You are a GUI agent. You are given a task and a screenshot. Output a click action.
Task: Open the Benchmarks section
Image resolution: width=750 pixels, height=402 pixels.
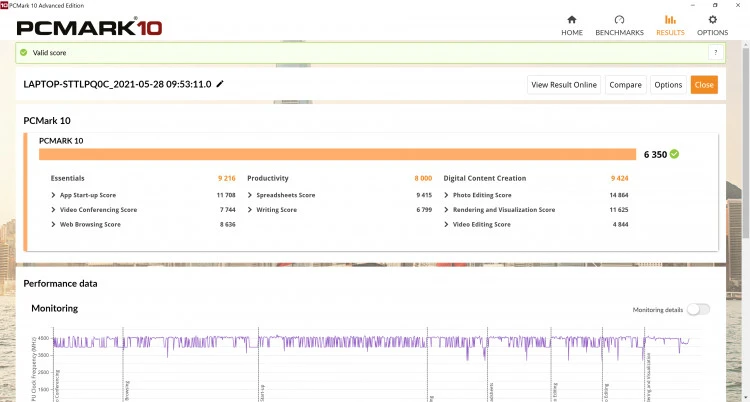pyautogui.click(x=619, y=25)
